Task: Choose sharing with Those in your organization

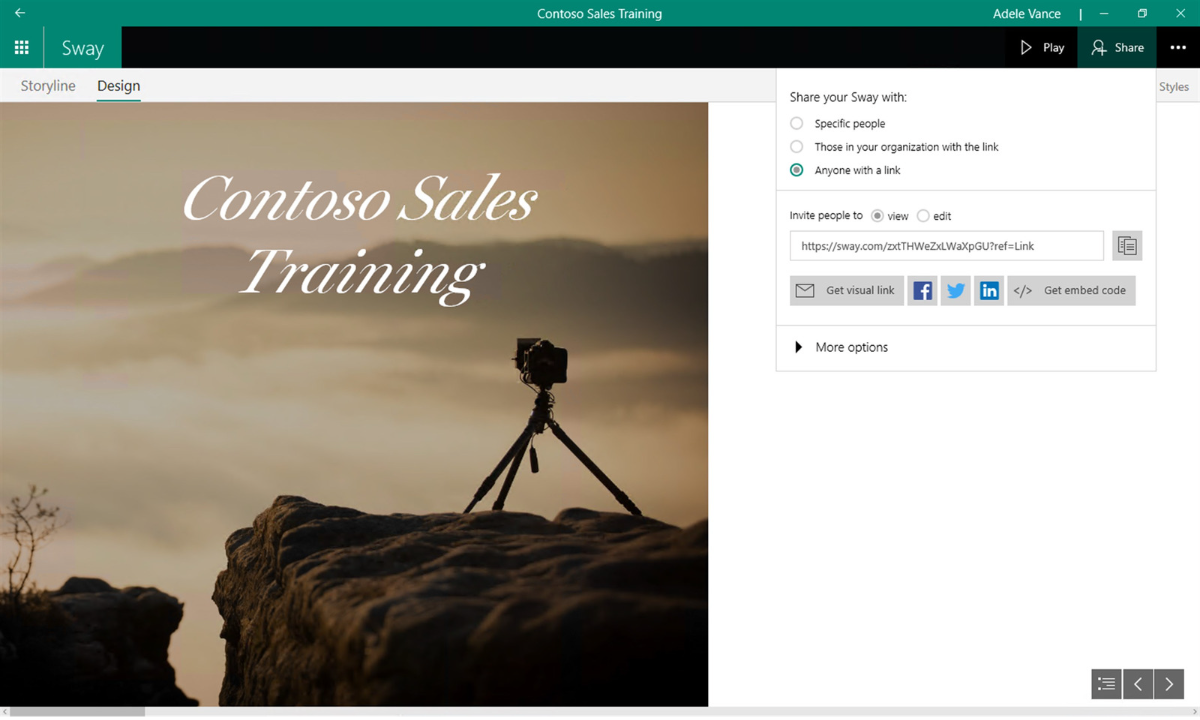Action: (x=796, y=146)
